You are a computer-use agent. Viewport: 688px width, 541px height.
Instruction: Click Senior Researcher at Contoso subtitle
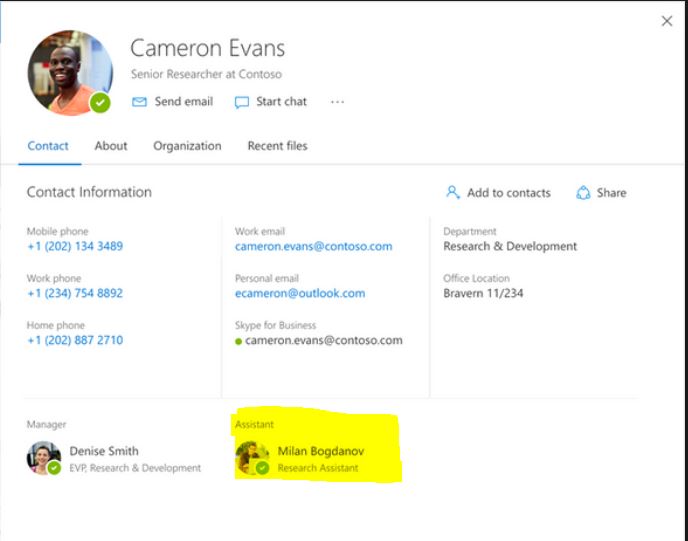click(206, 74)
